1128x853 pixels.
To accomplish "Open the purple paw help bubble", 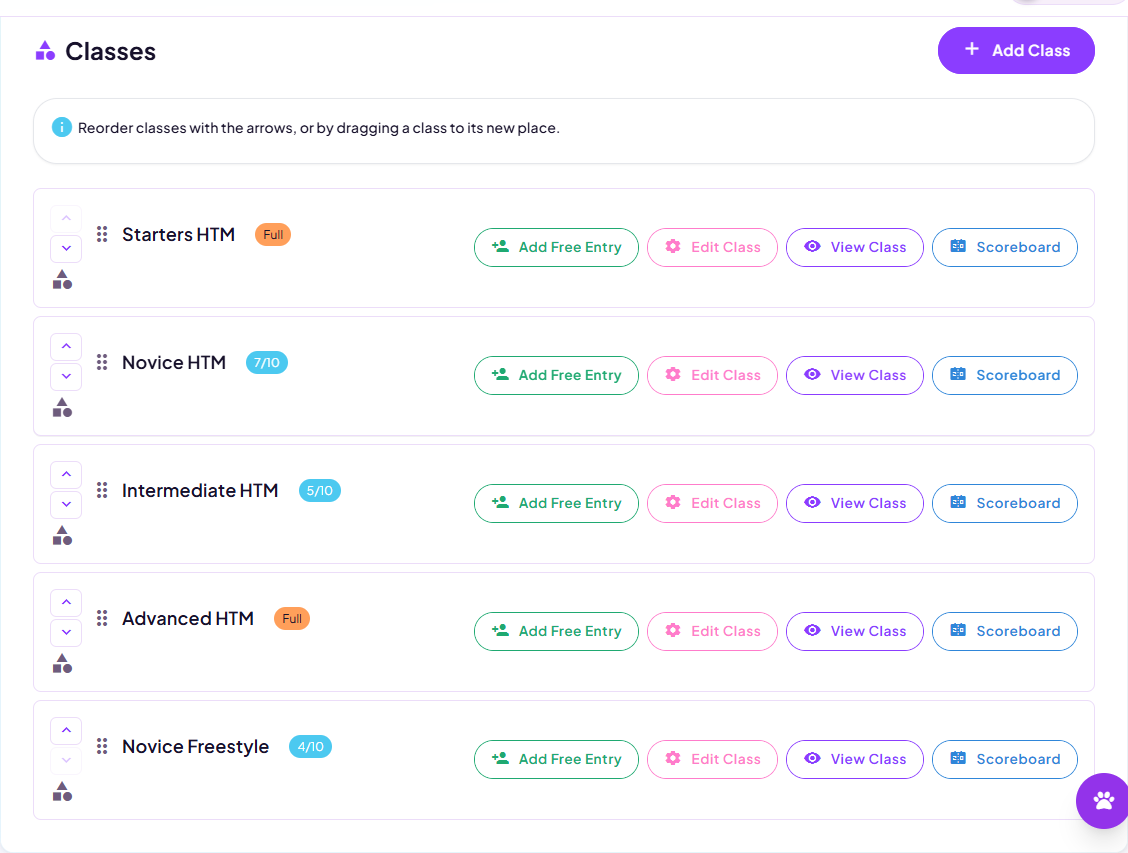I will pos(1103,800).
